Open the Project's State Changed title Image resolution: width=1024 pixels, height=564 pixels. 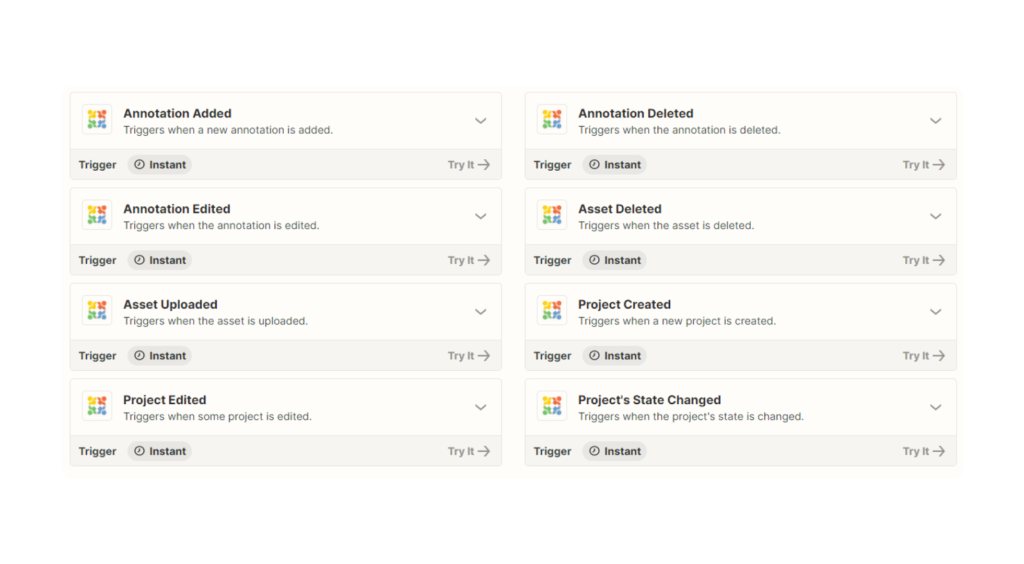649,400
